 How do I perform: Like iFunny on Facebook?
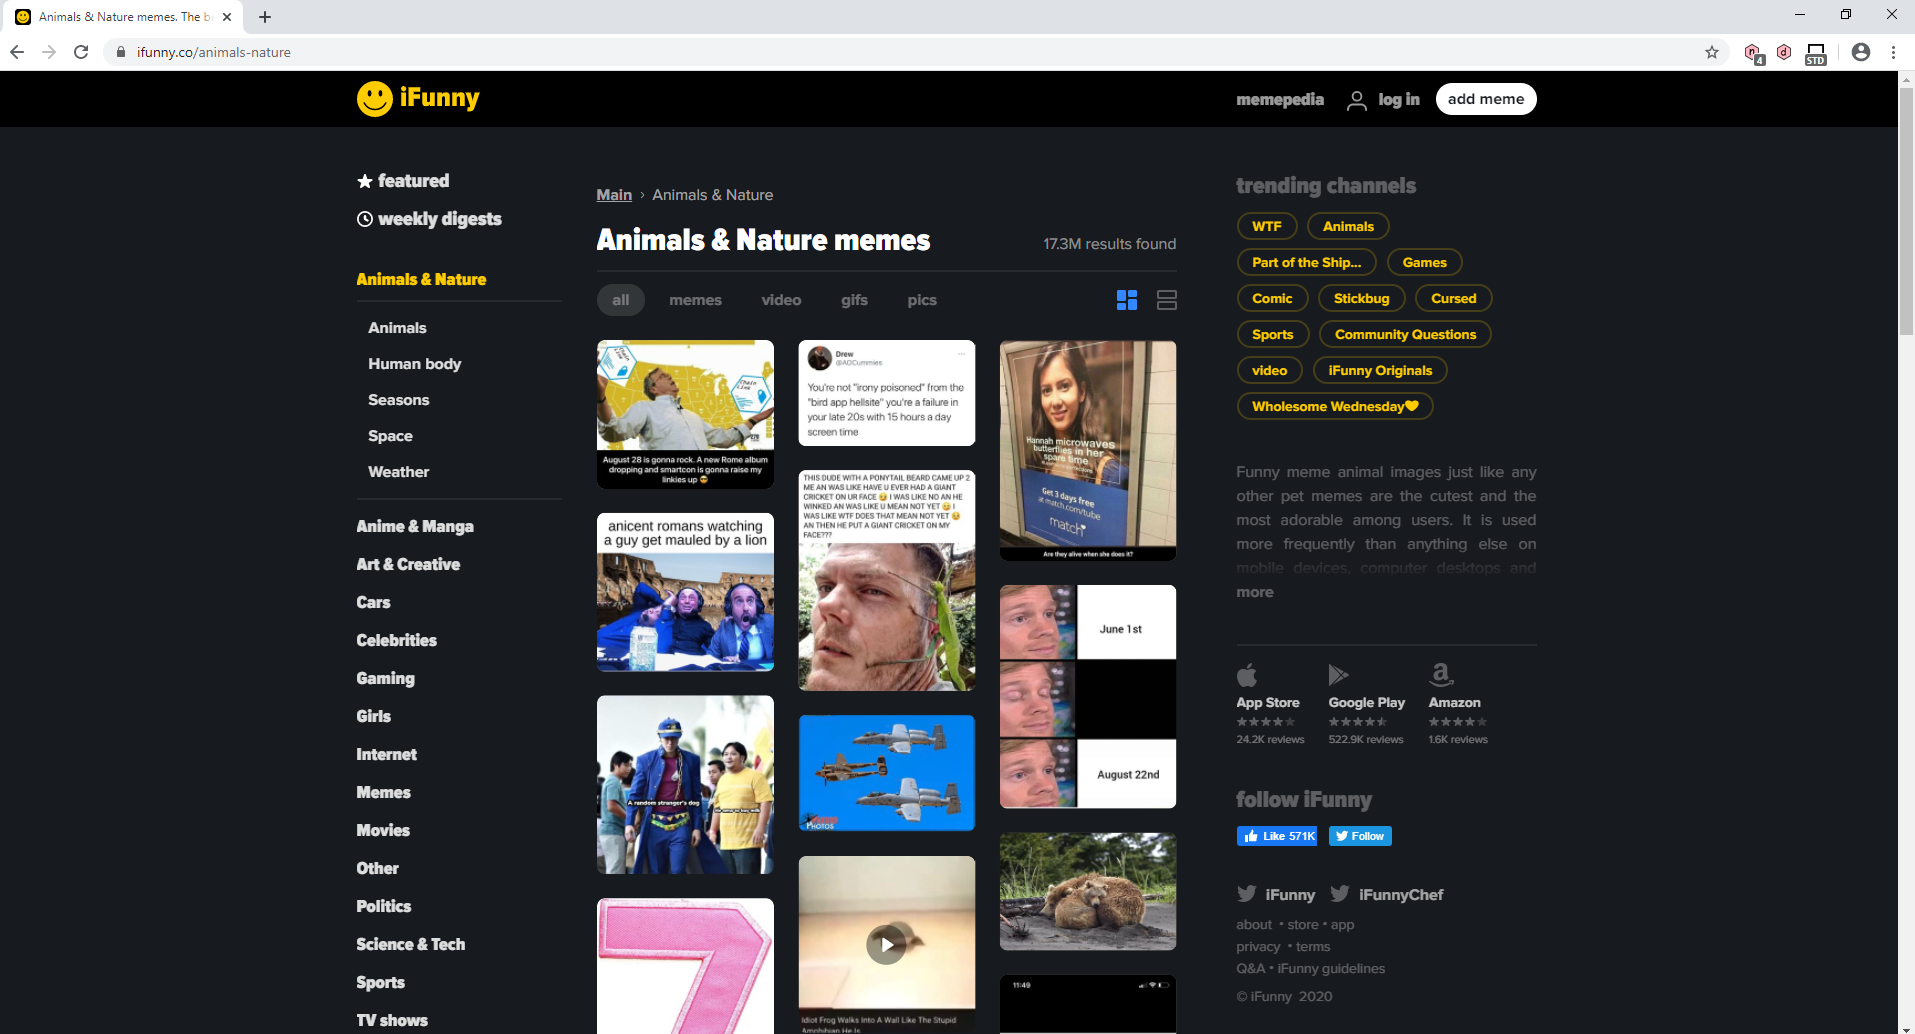pyautogui.click(x=1276, y=835)
